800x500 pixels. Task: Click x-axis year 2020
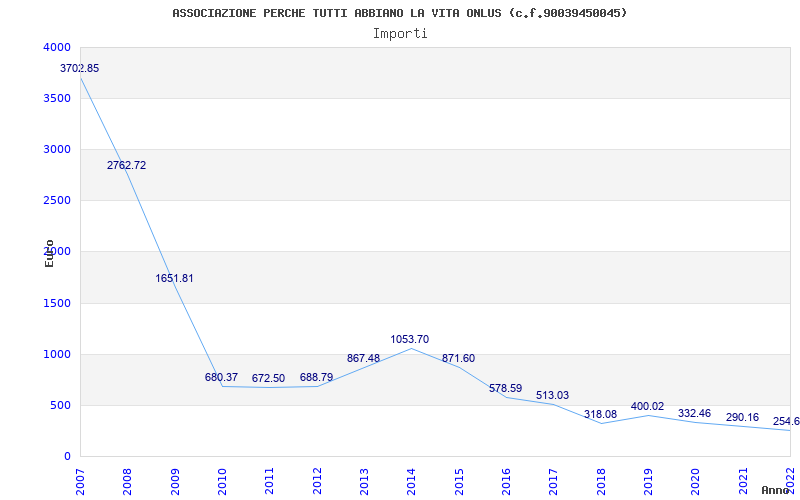pos(696,482)
